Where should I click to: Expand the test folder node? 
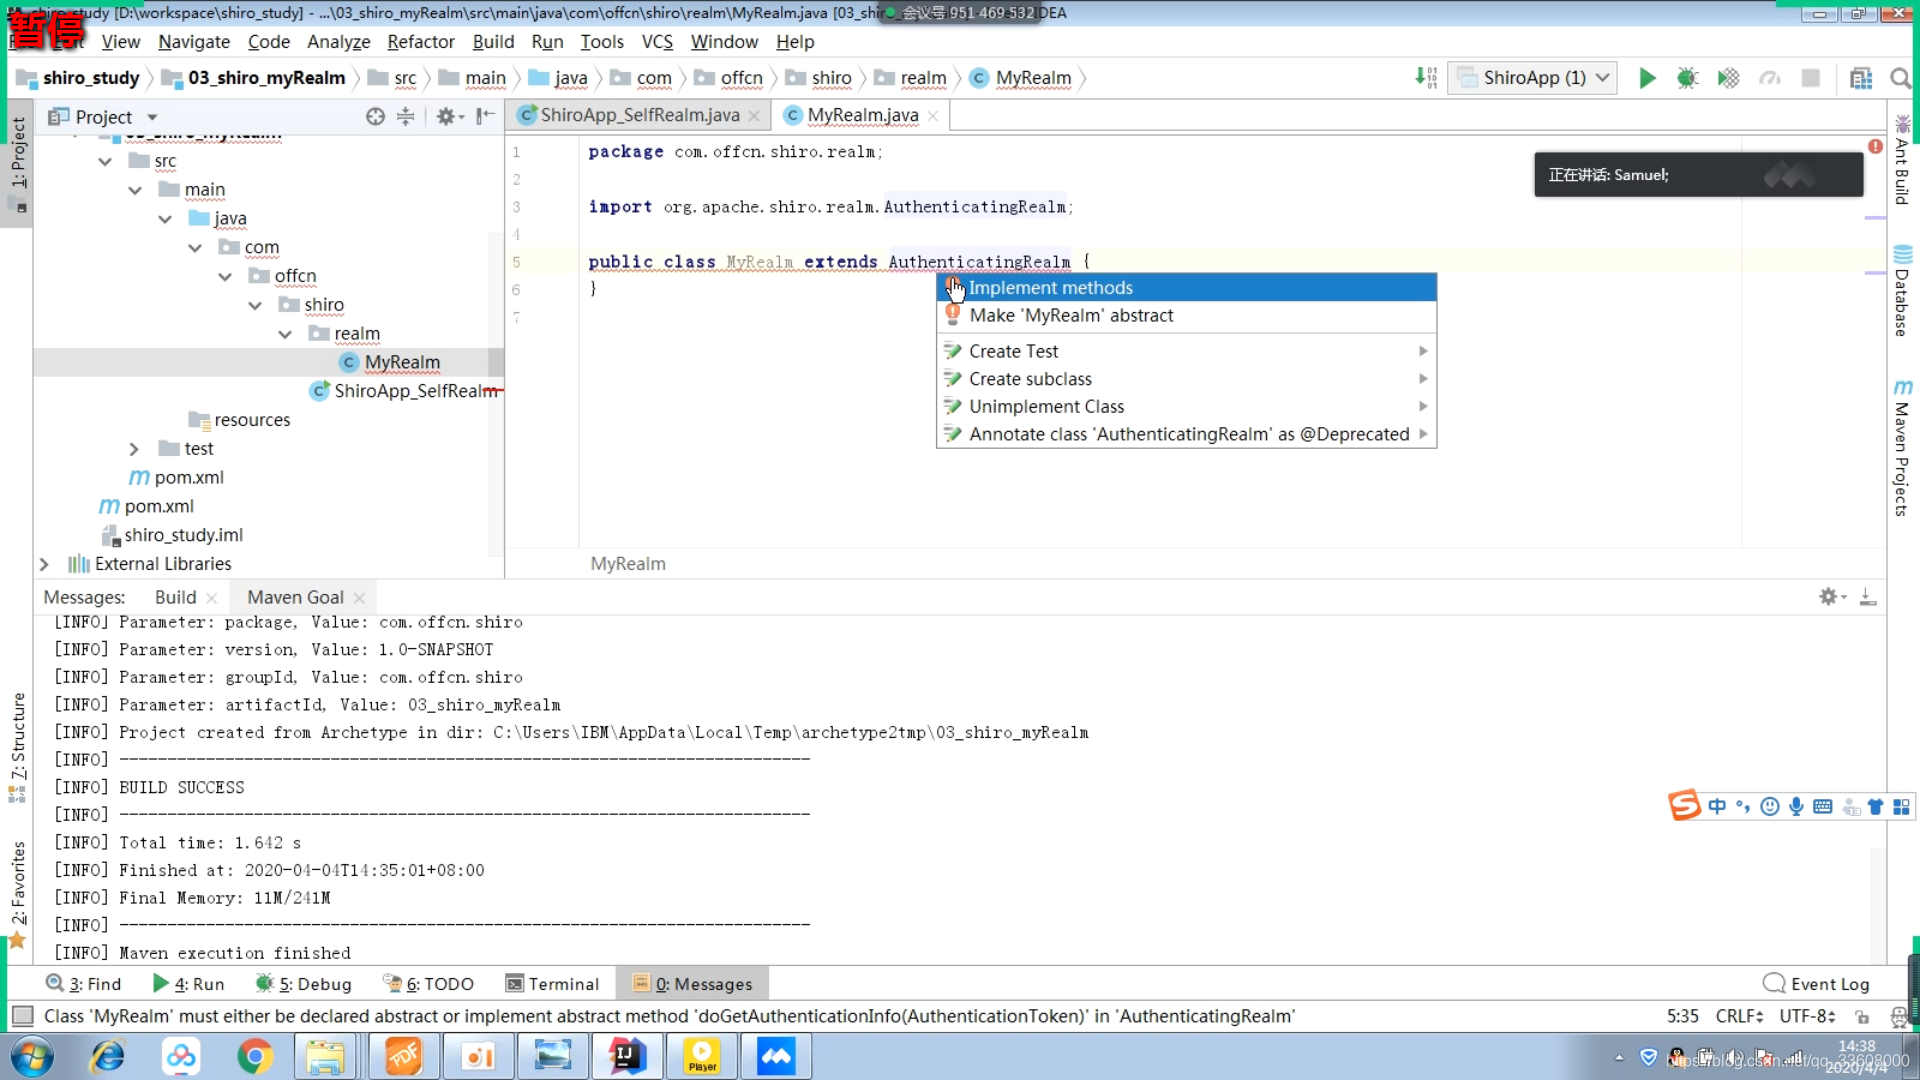click(134, 449)
